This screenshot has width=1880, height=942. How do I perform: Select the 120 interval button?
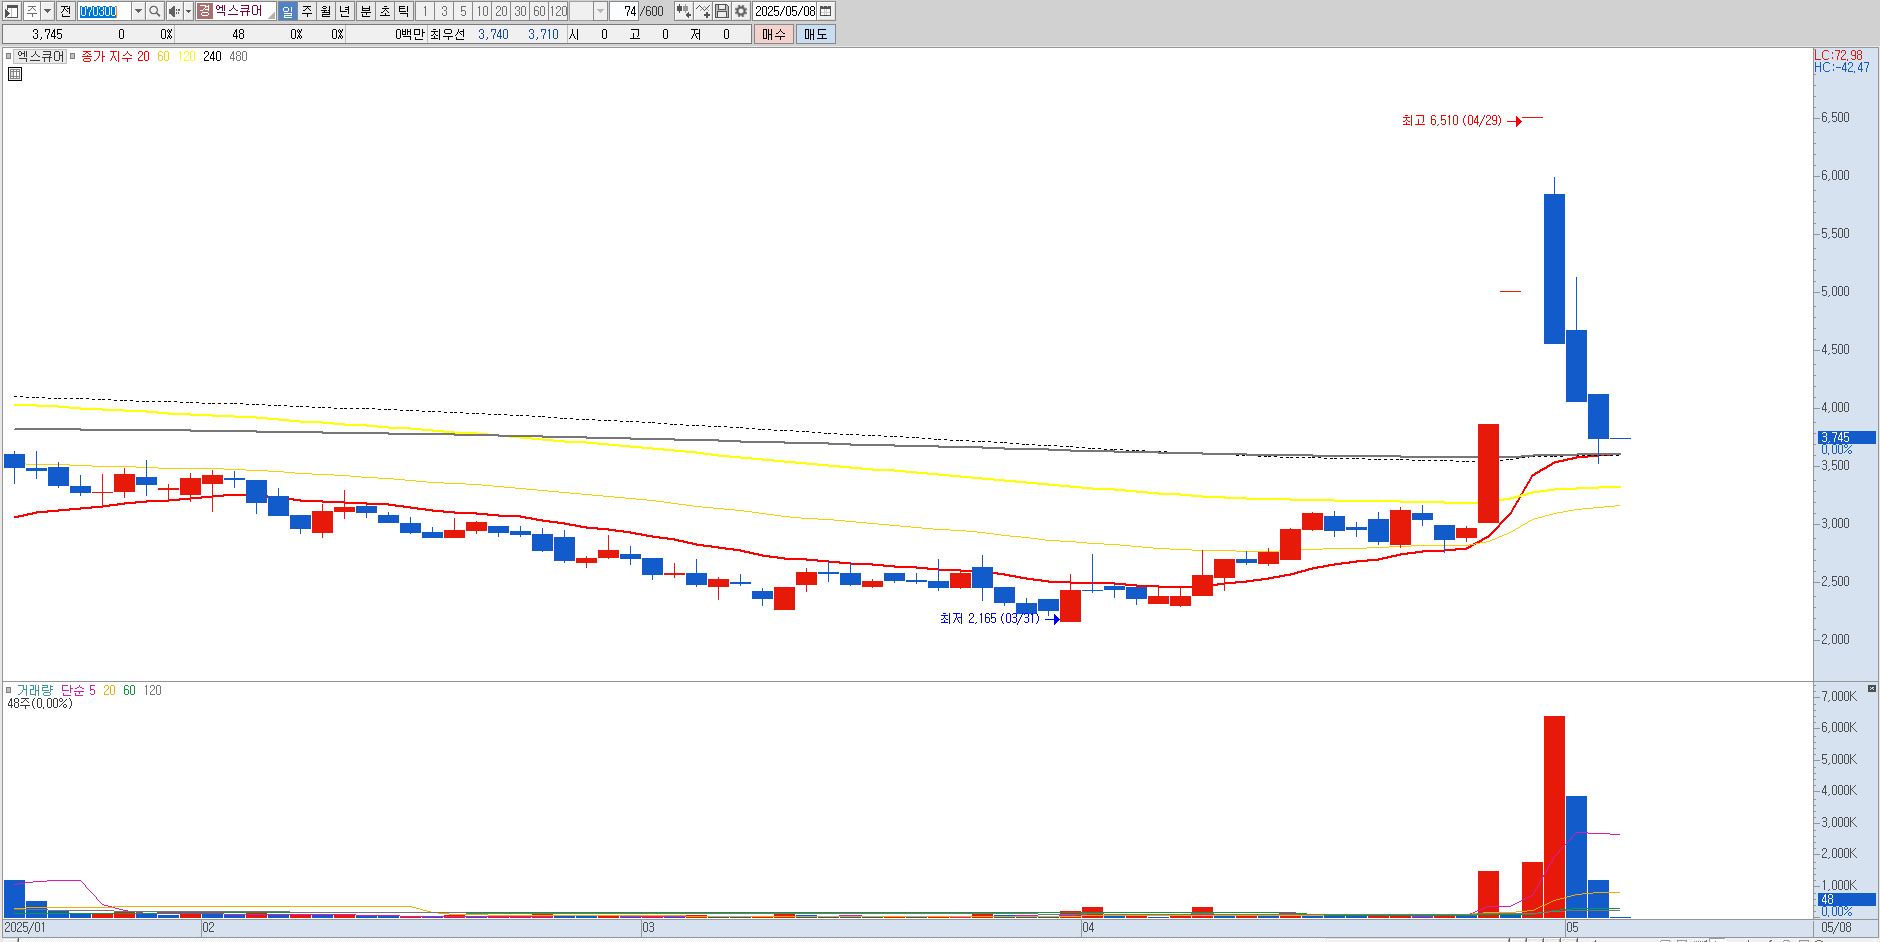(558, 11)
